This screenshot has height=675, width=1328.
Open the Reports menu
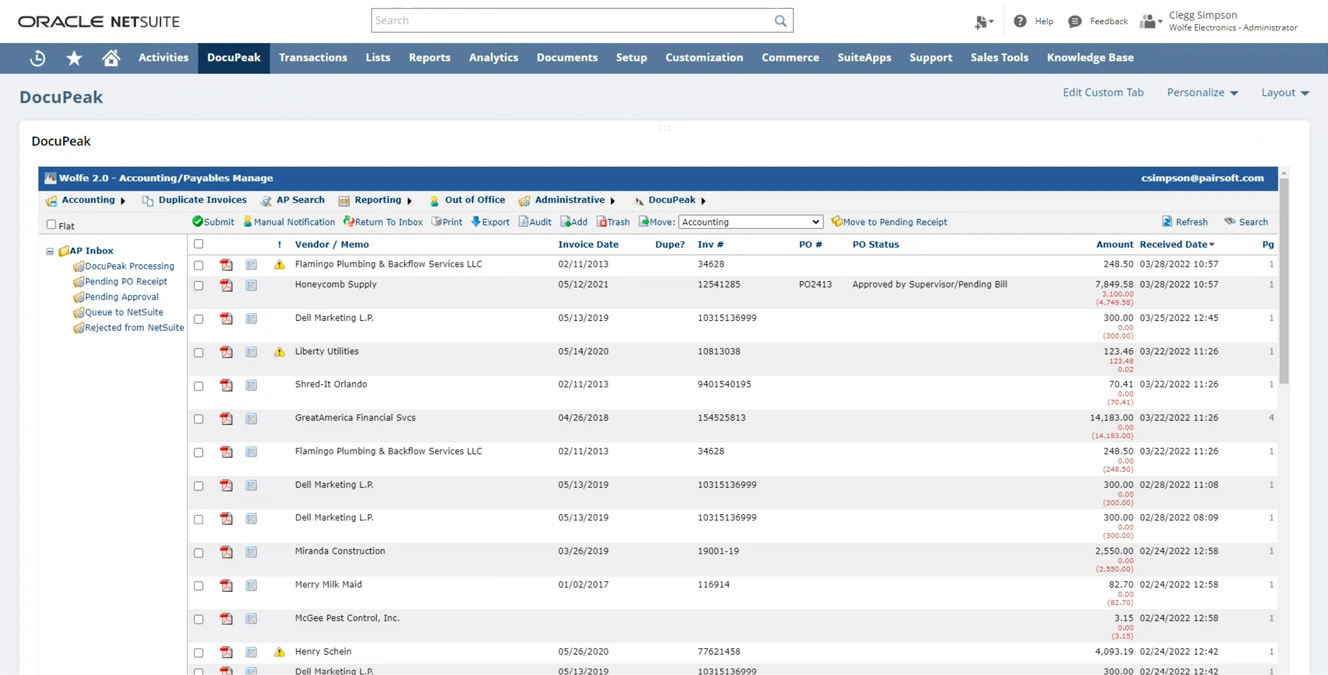click(429, 58)
